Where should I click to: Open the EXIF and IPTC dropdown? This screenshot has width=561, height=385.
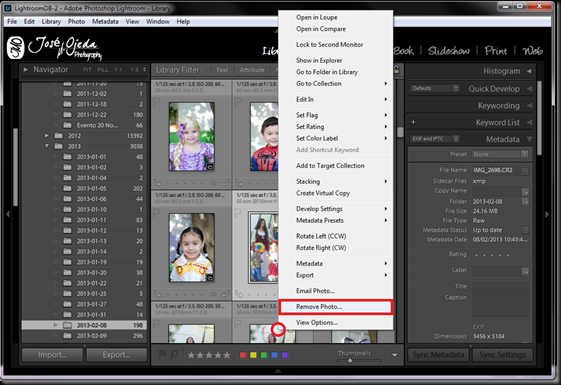coord(435,139)
